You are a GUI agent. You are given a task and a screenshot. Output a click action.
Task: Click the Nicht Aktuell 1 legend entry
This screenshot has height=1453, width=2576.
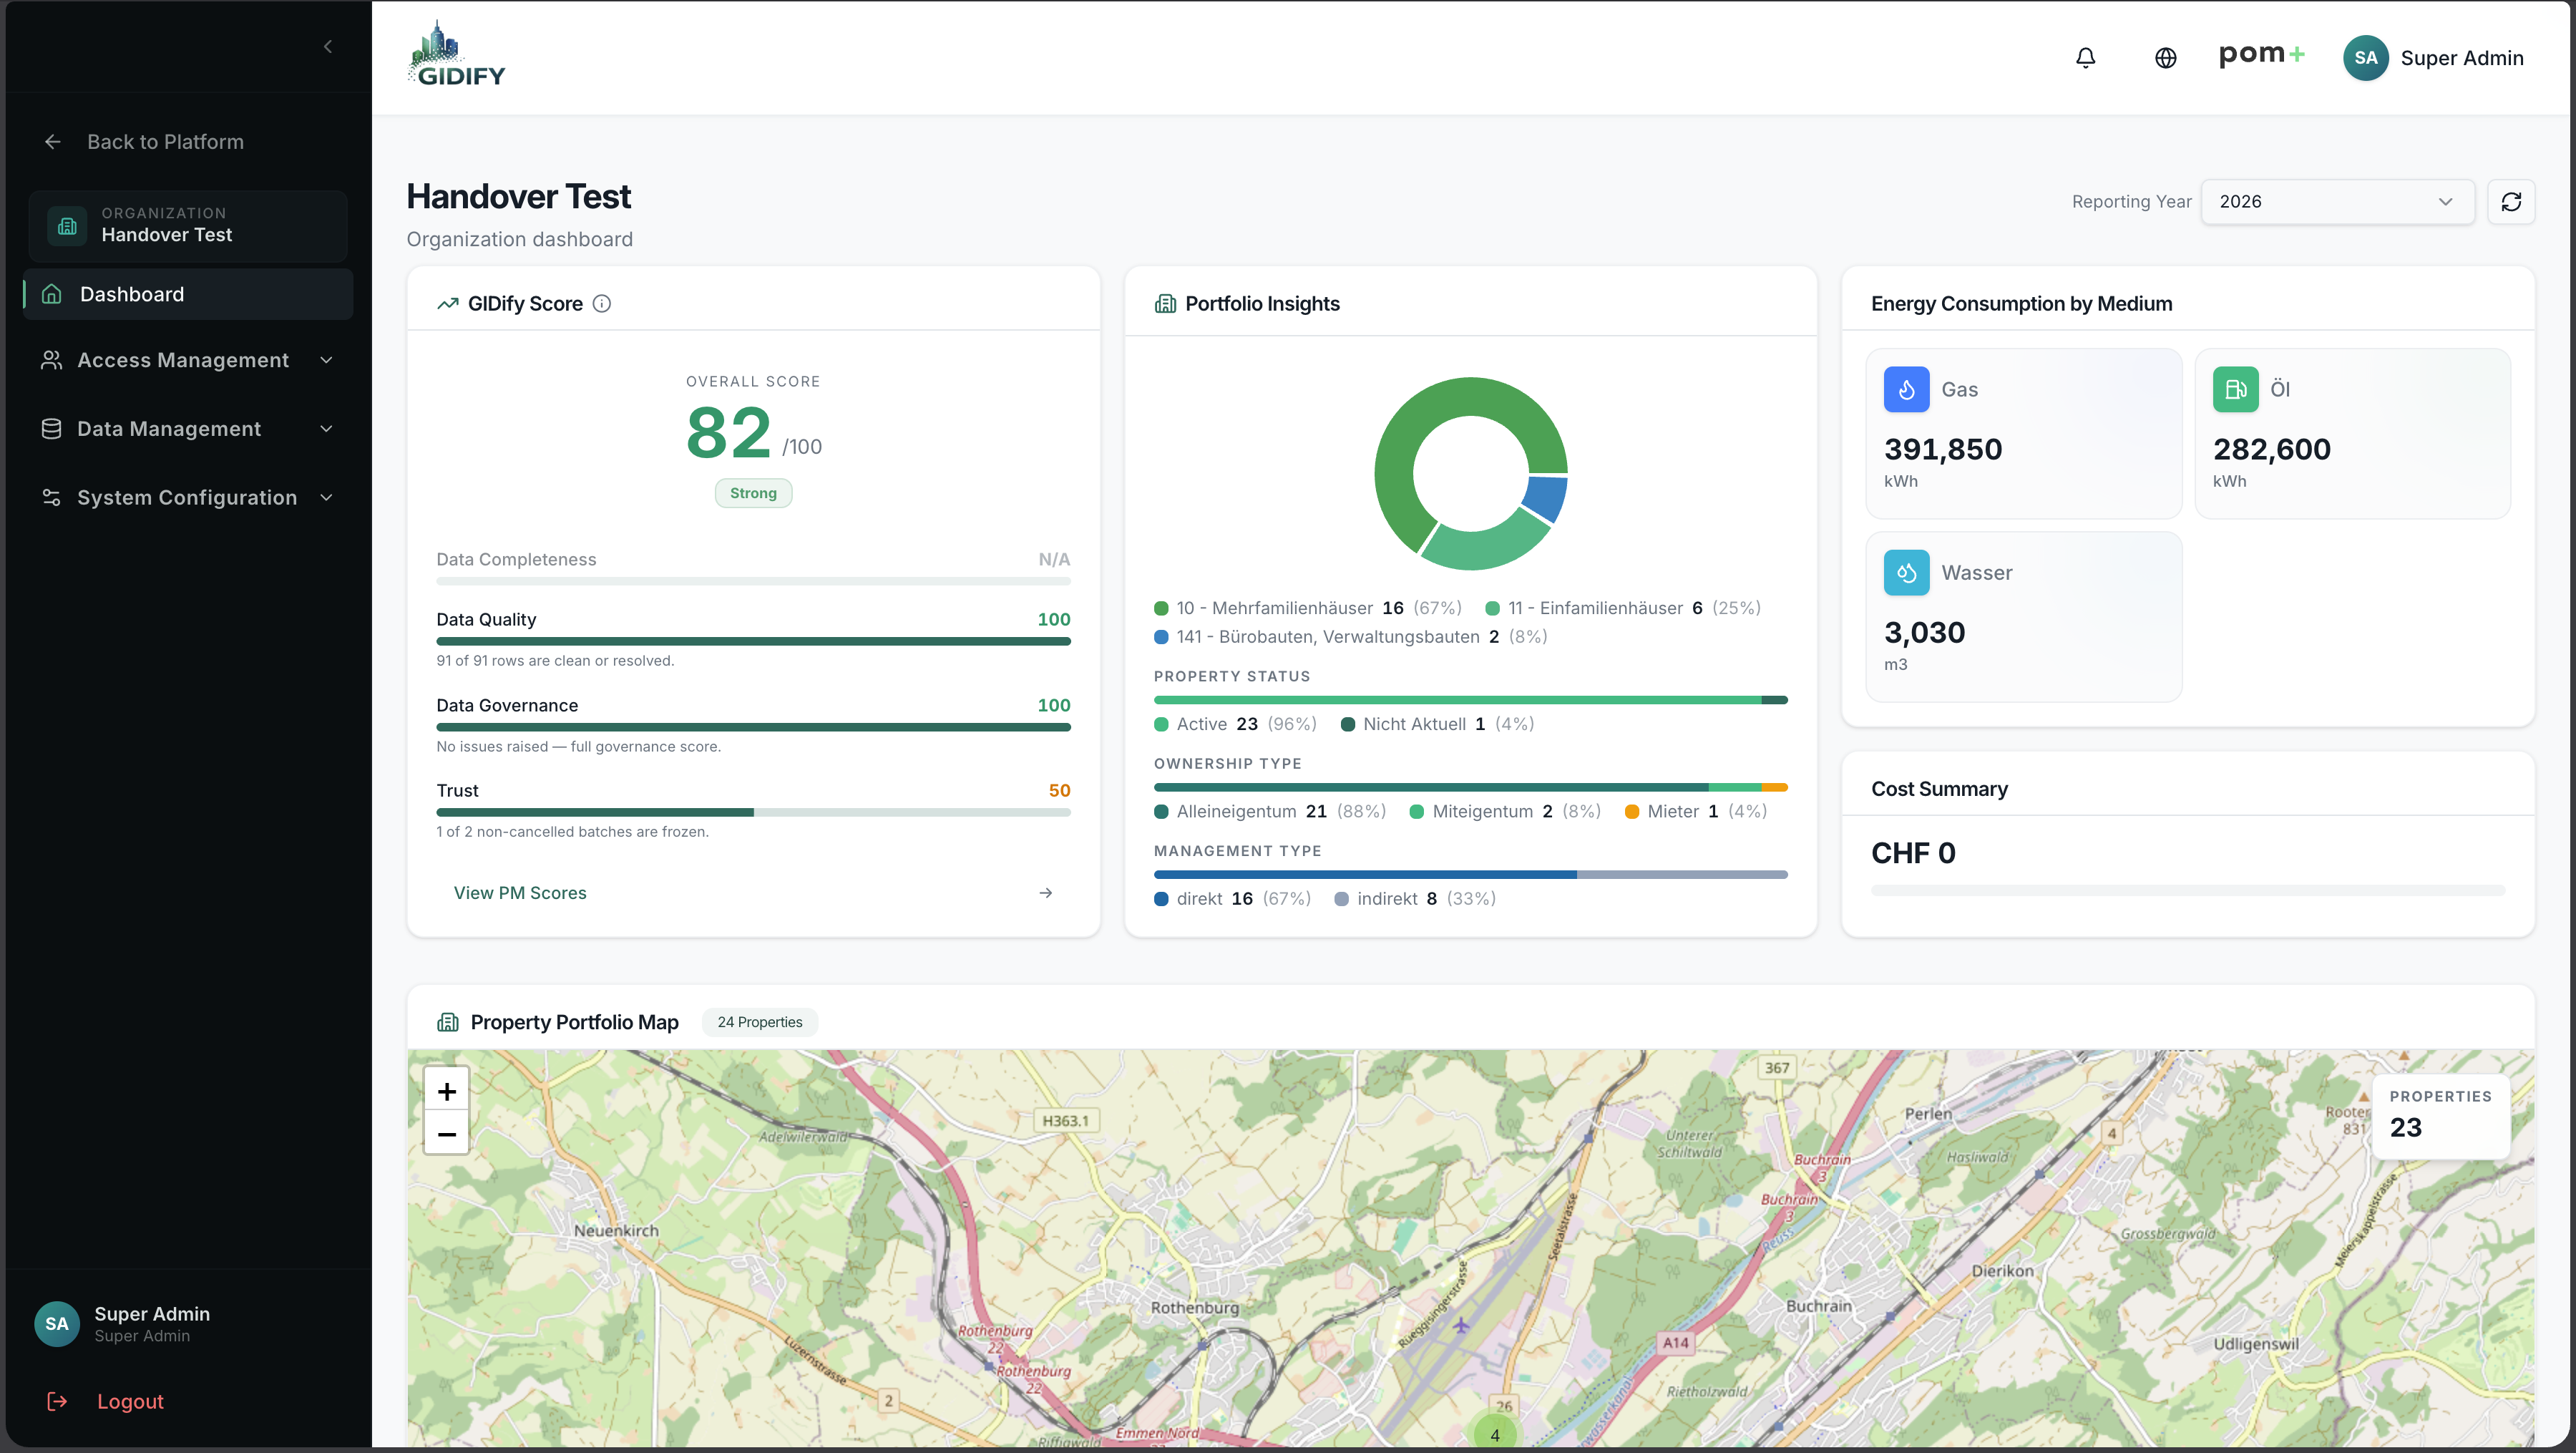(x=1437, y=724)
